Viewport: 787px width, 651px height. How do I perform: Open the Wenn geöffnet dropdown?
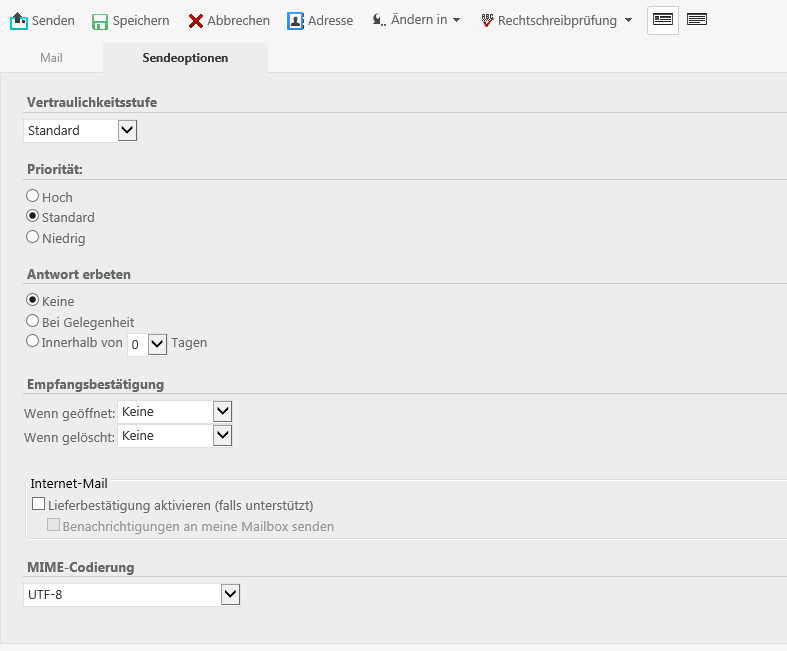coord(175,412)
